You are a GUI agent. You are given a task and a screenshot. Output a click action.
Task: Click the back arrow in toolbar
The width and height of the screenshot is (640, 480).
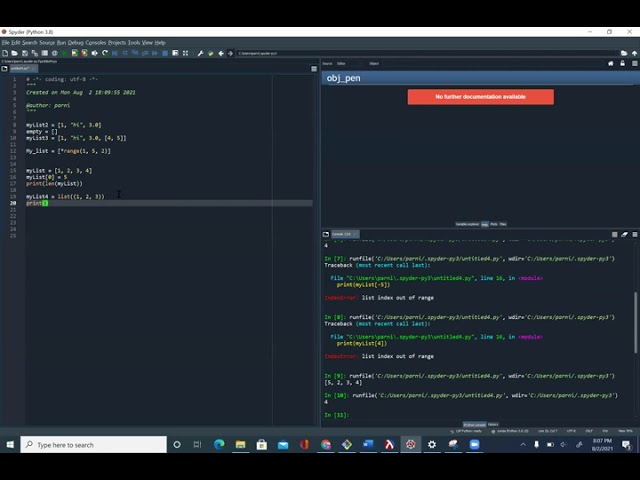(x=221, y=53)
